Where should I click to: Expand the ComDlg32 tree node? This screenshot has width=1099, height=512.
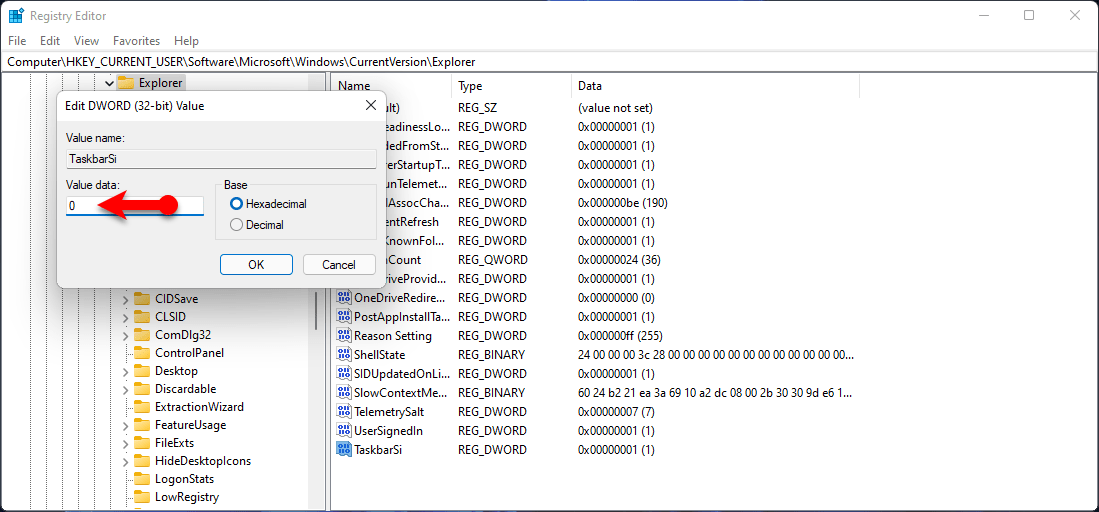pyautogui.click(x=125, y=335)
